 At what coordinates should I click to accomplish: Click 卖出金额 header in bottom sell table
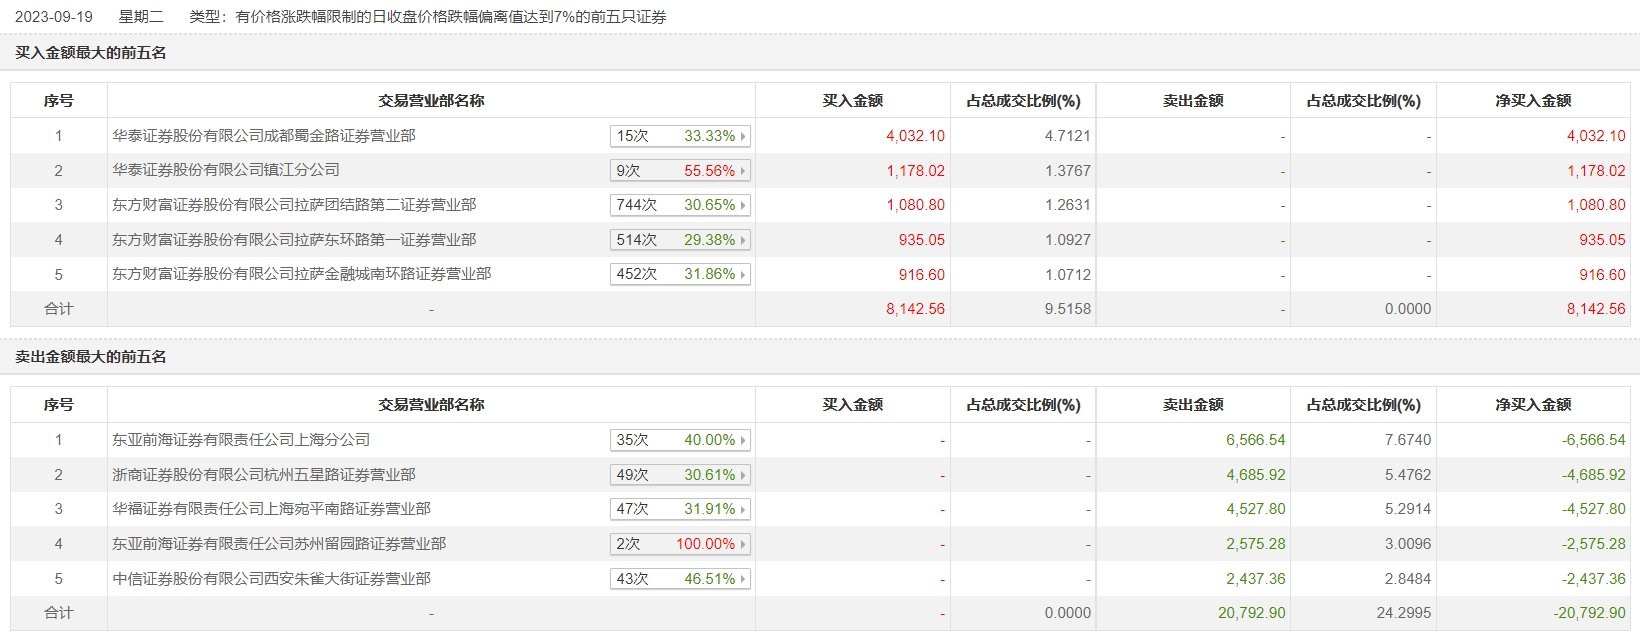point(1193,405)
